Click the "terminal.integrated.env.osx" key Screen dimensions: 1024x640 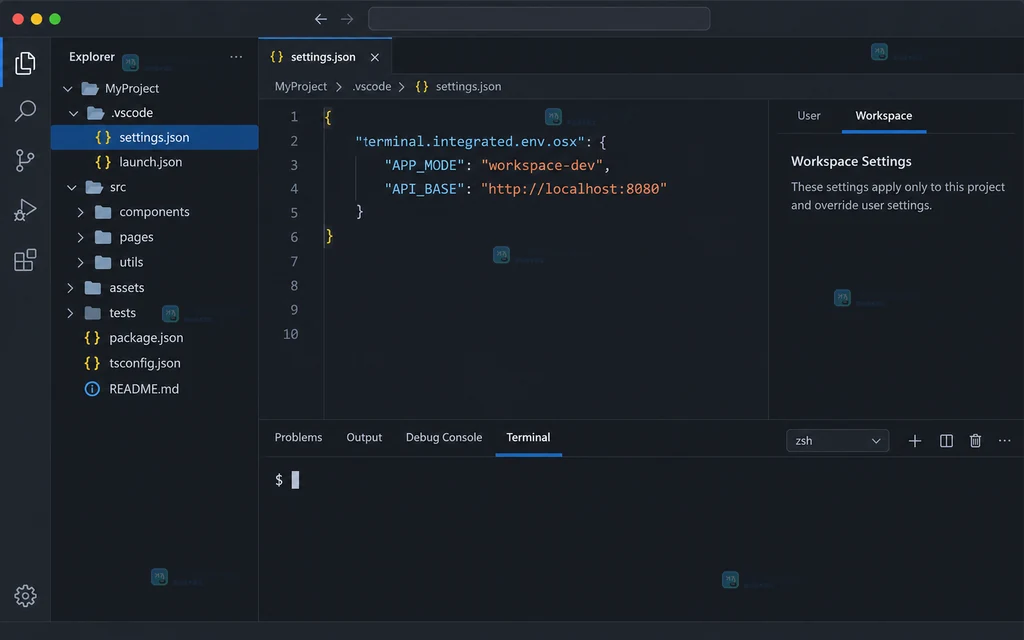click(x=470, y=142)
